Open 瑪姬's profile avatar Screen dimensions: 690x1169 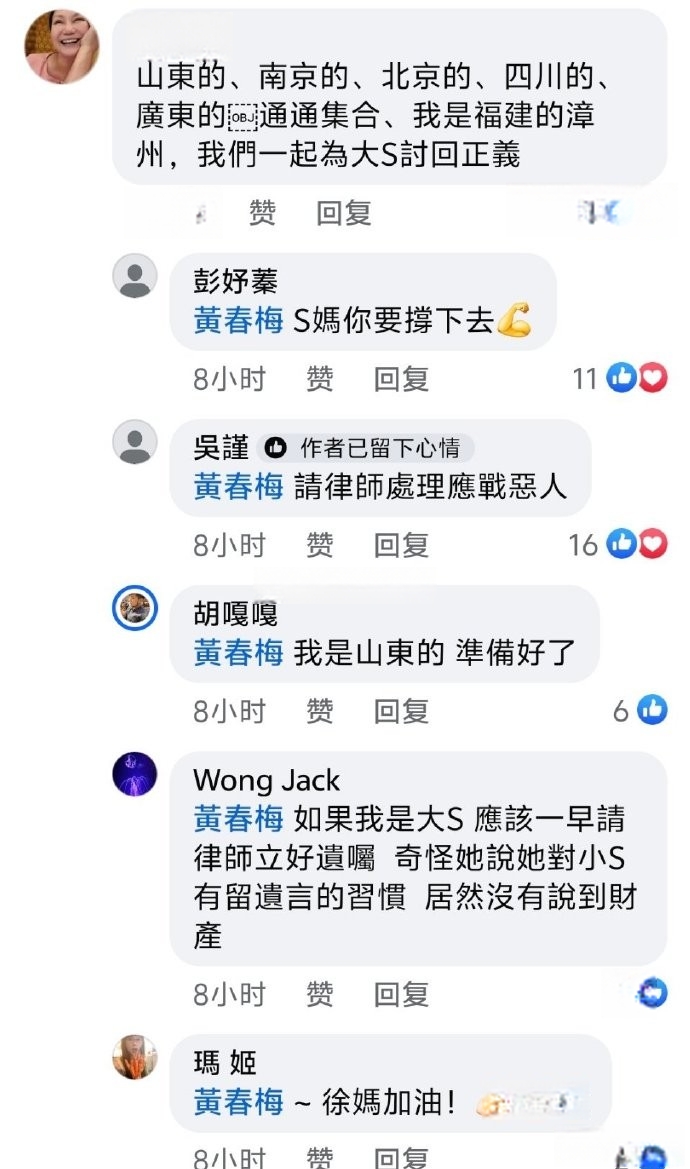click(135, 1057)
